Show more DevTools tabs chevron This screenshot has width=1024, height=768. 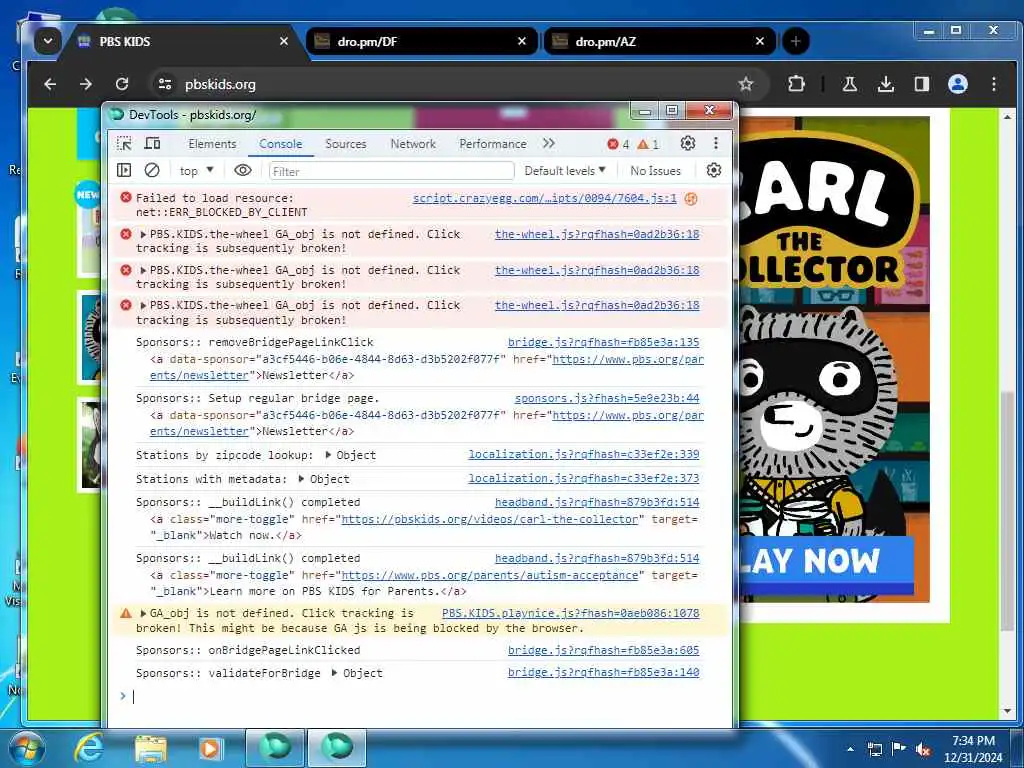click(549, 144)
